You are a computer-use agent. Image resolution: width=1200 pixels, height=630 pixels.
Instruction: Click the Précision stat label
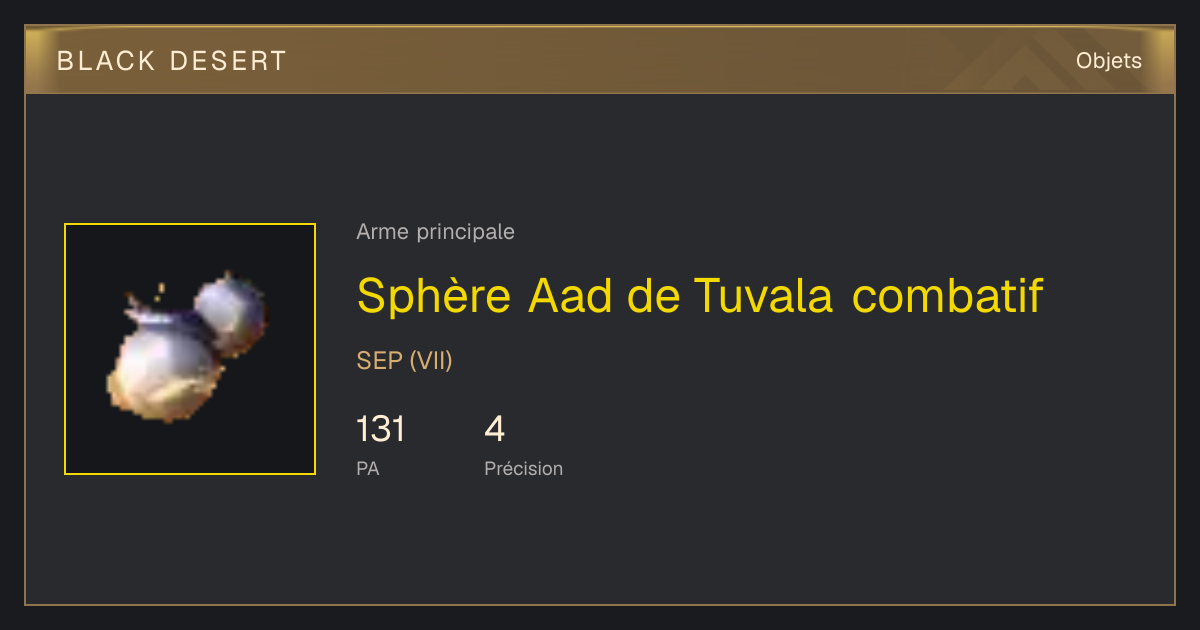[x=523, y=468]
